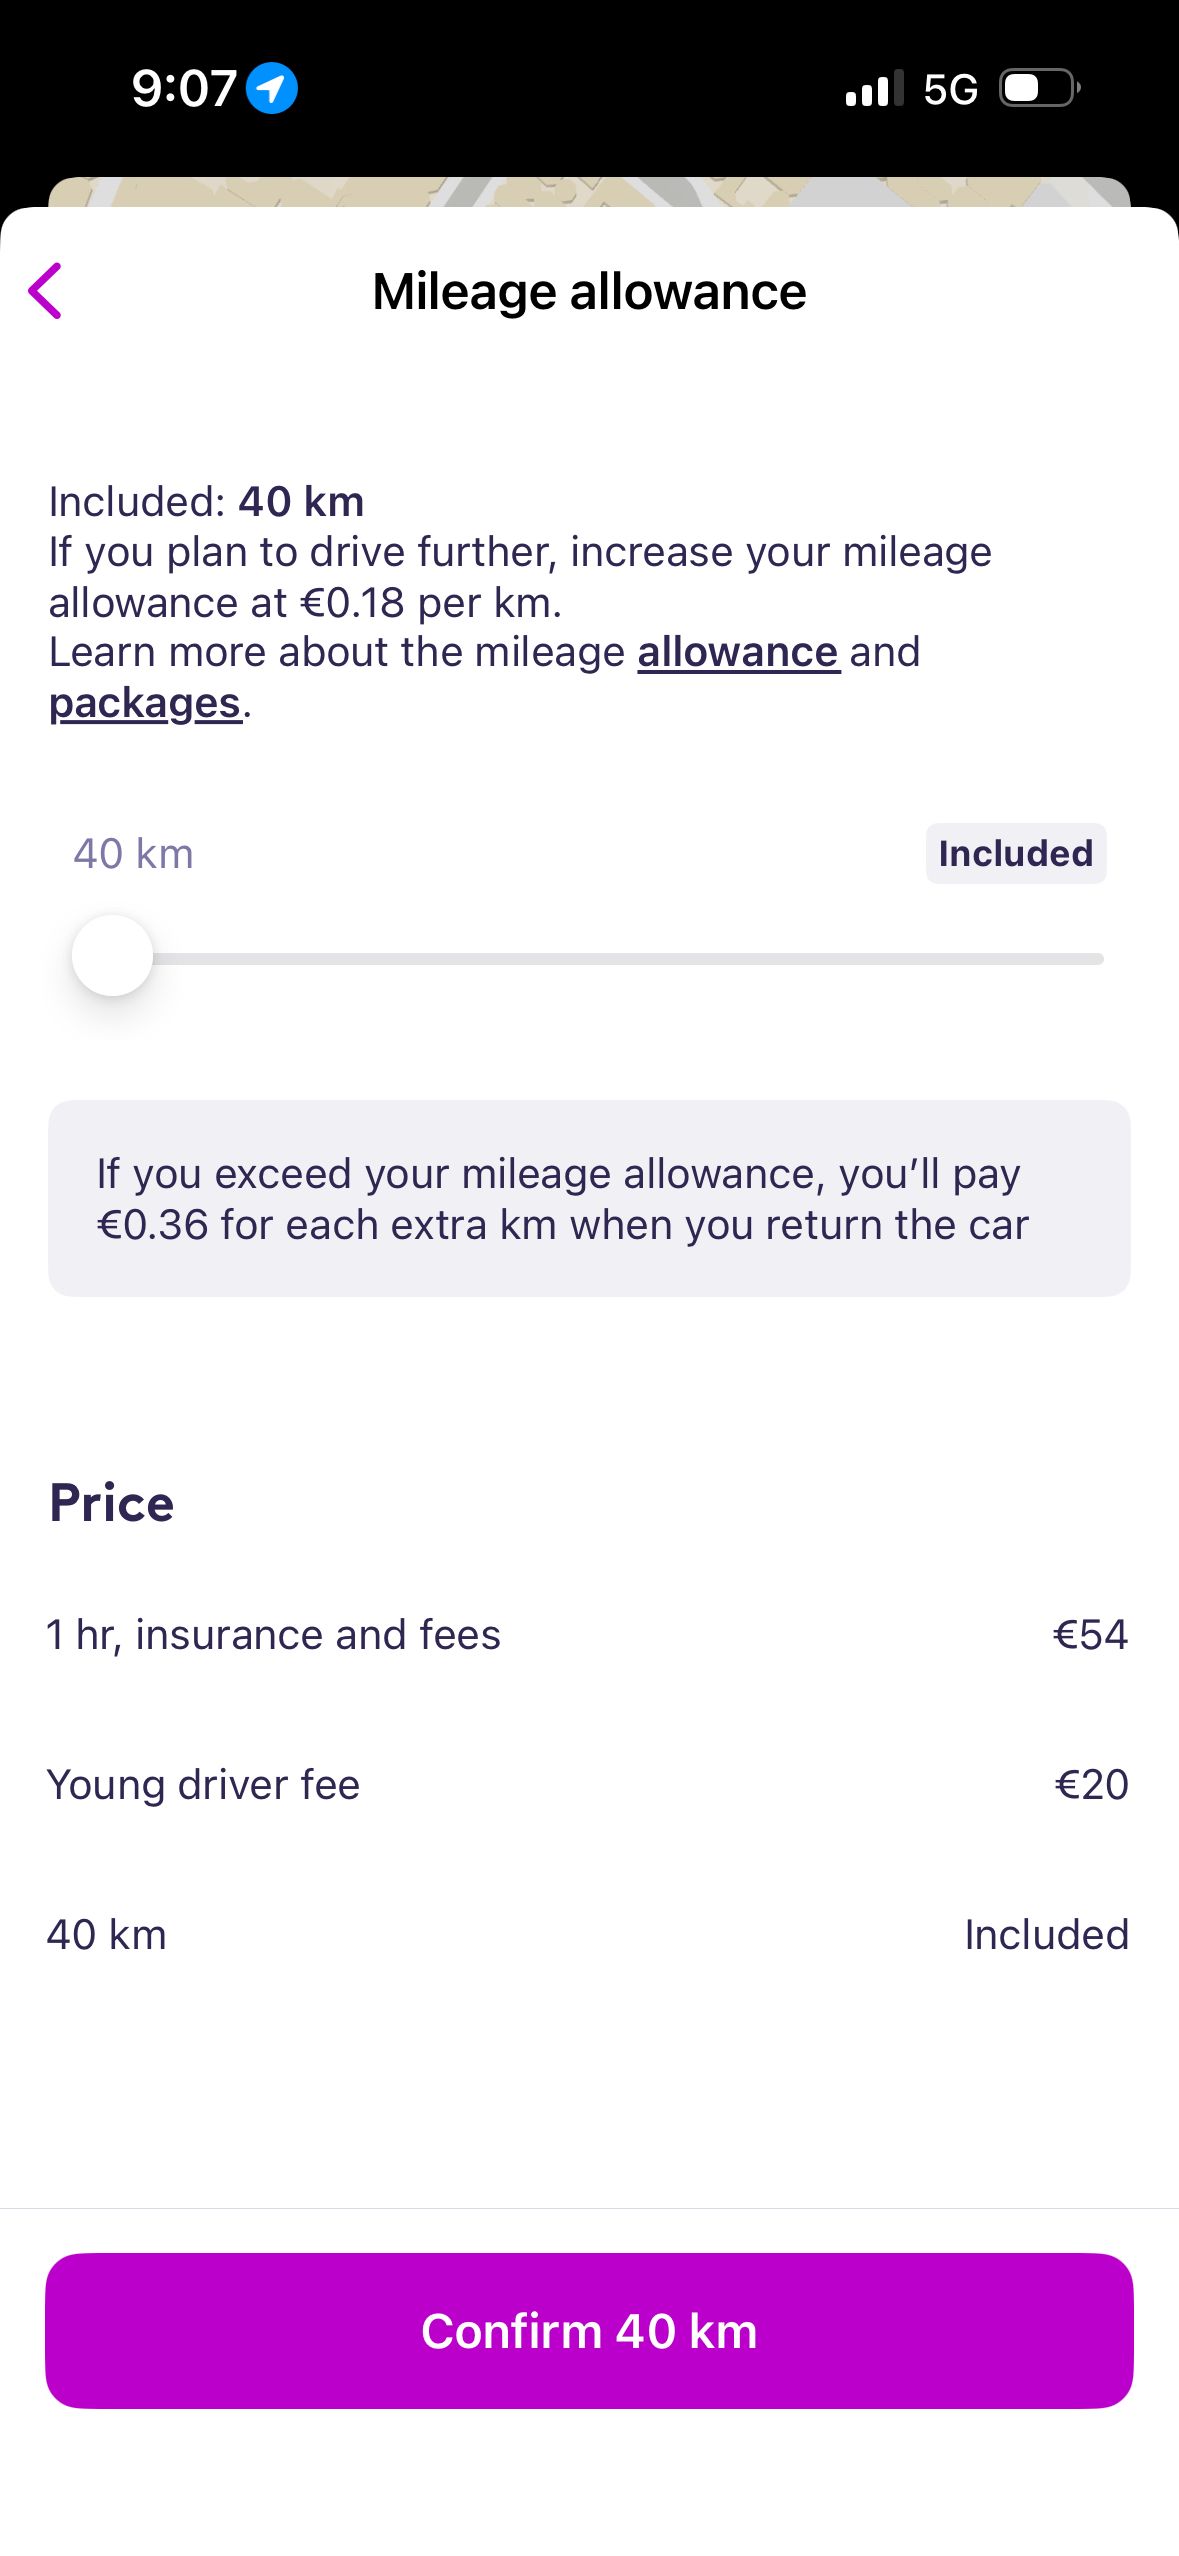Tap the battery icon in status bar
Viewport: 1179px width, 2556px height.
(1040, 88)
